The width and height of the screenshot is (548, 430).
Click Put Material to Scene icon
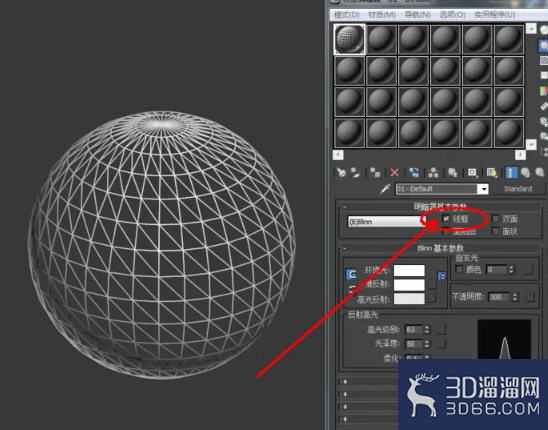coord(355,172)
